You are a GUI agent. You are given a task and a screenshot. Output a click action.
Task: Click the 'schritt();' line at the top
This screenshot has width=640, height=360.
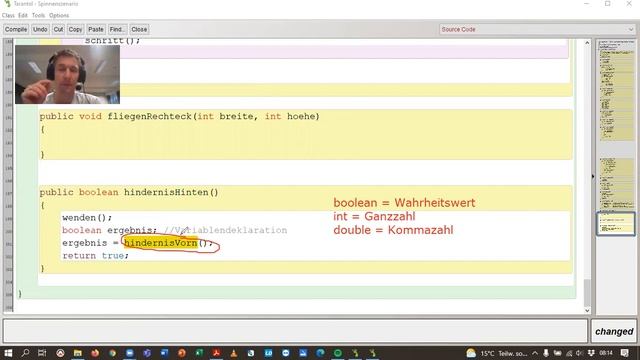pos(112,41)
